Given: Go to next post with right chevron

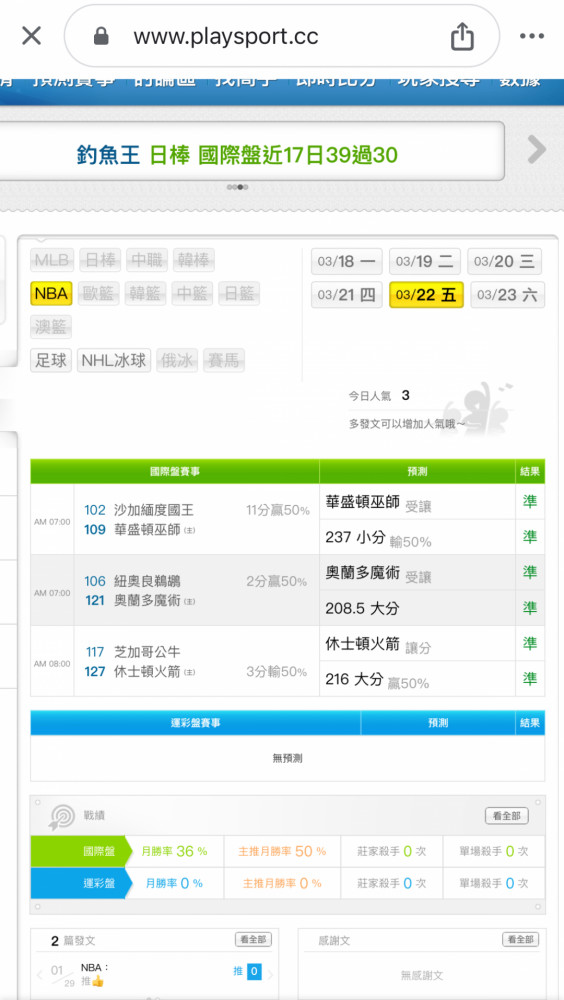Looking at the screenshot, I should 269,974.
